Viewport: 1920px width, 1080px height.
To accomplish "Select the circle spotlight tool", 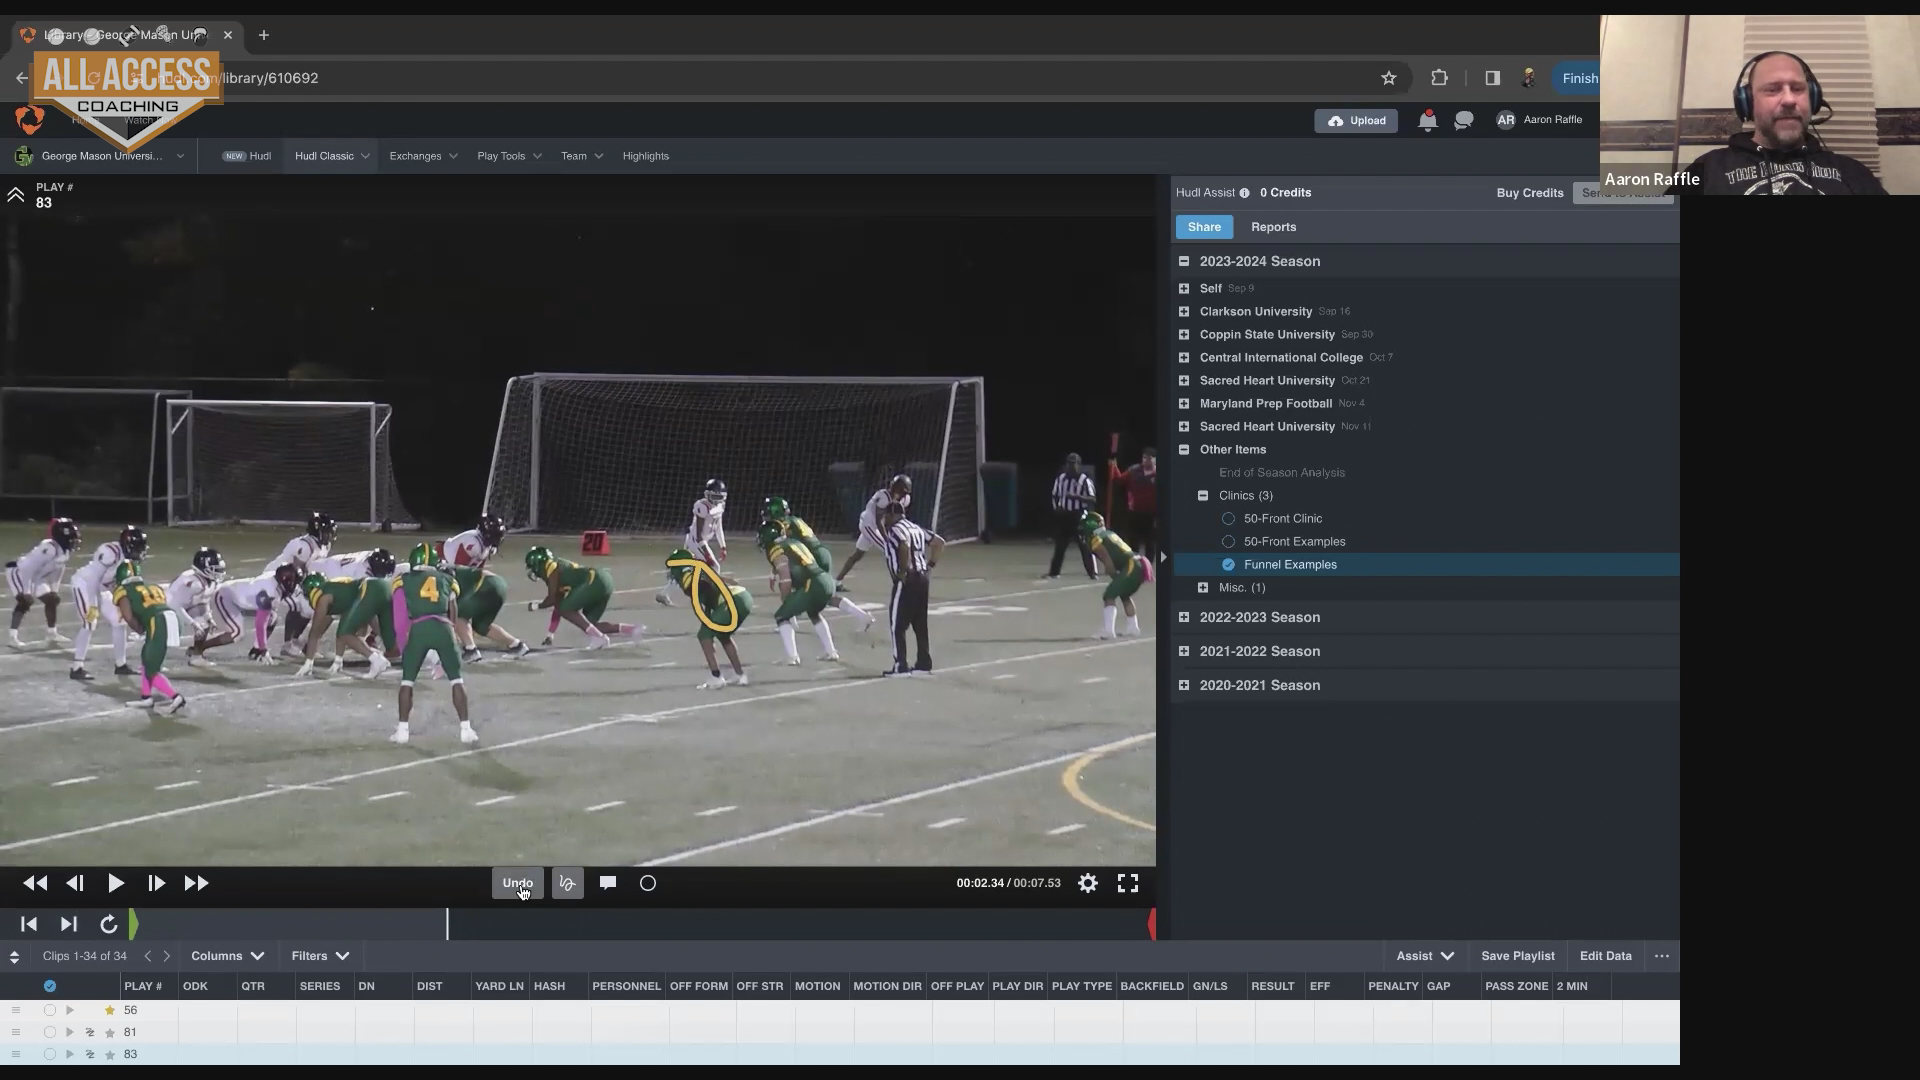I will pos(648,883).
